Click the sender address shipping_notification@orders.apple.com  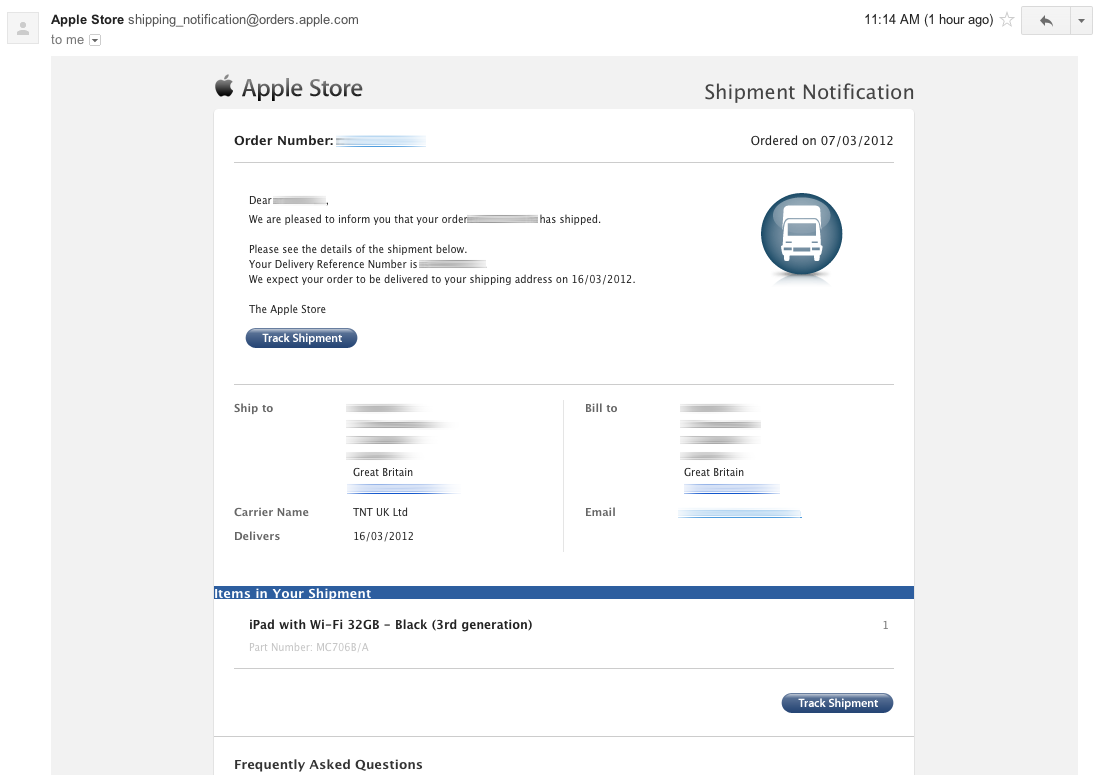pos(243,20)
